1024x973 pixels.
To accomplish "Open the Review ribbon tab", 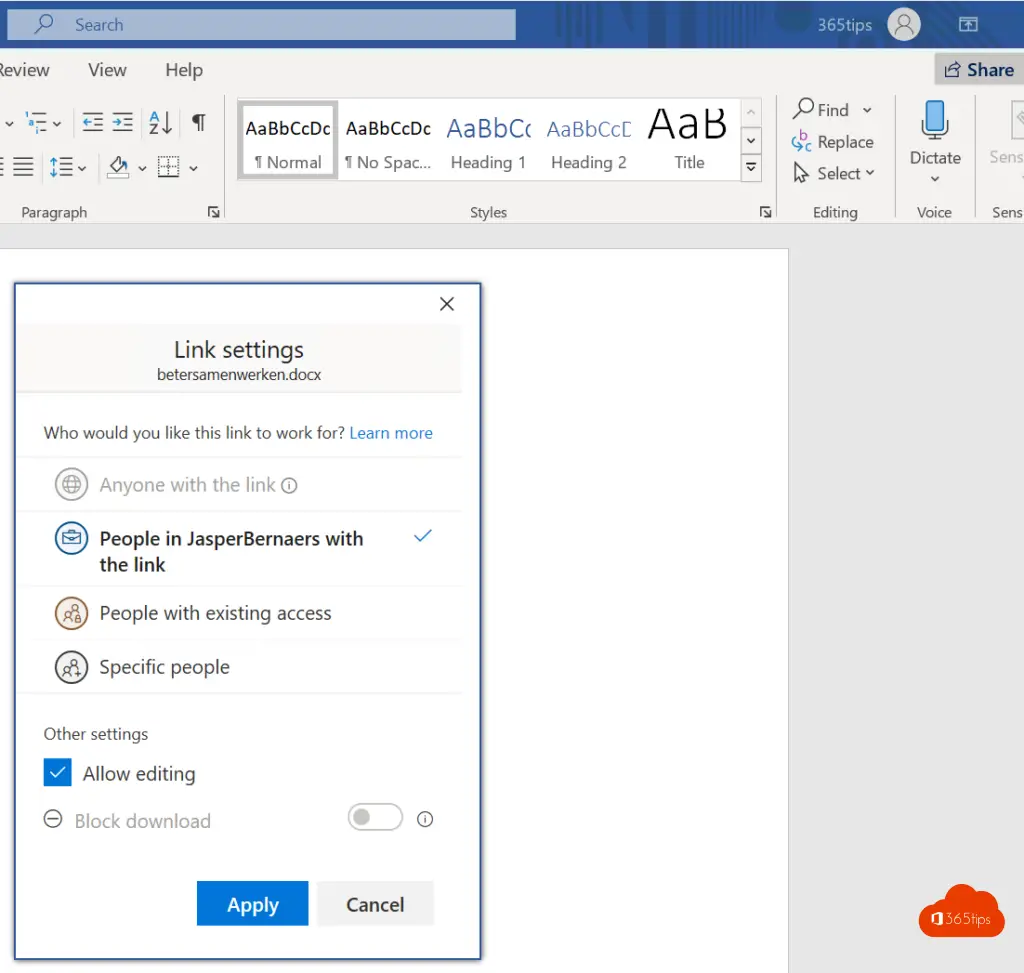I will (x=24, y=70).
